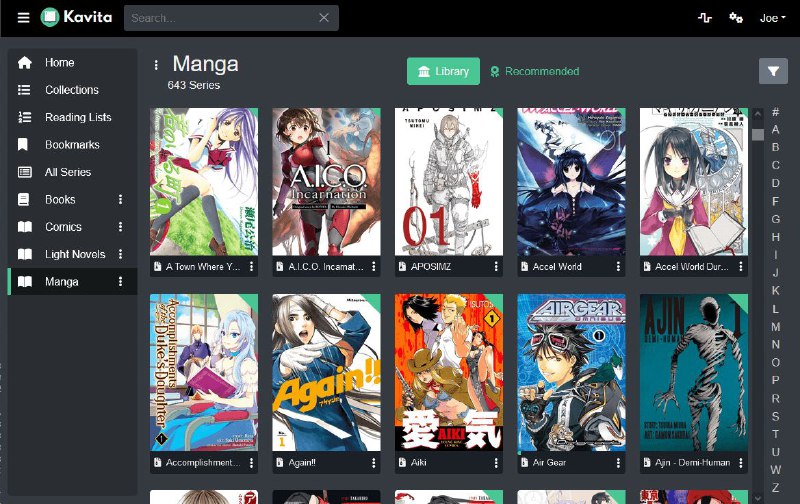This screenshot has width=800, height=504.
Task: Switch to the Library tab
Action: (x=443, y=72)
